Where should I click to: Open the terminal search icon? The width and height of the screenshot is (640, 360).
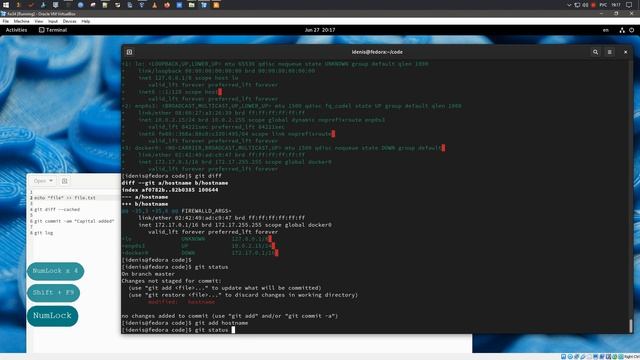coord(595,52)
